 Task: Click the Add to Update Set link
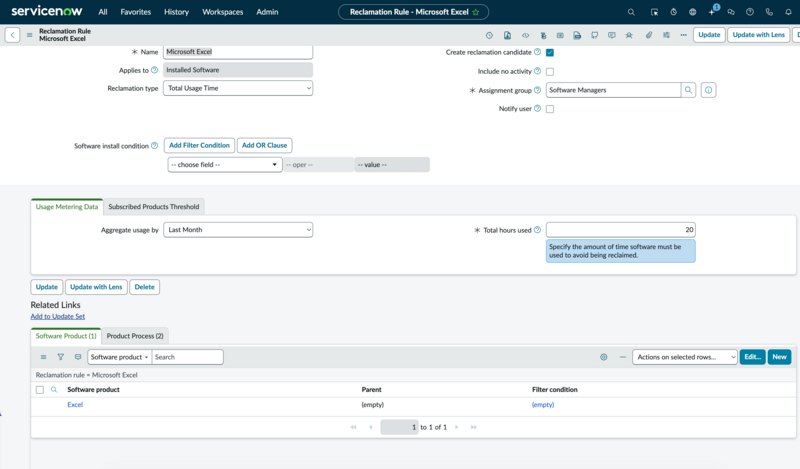coord(58,316)
